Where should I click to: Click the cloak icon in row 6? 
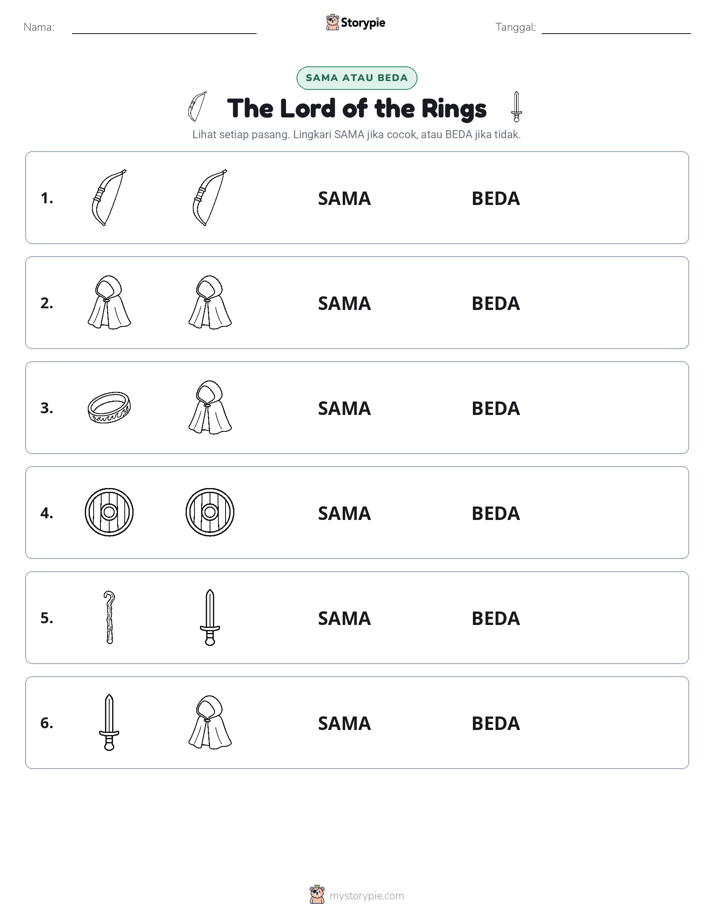(210, 722)
